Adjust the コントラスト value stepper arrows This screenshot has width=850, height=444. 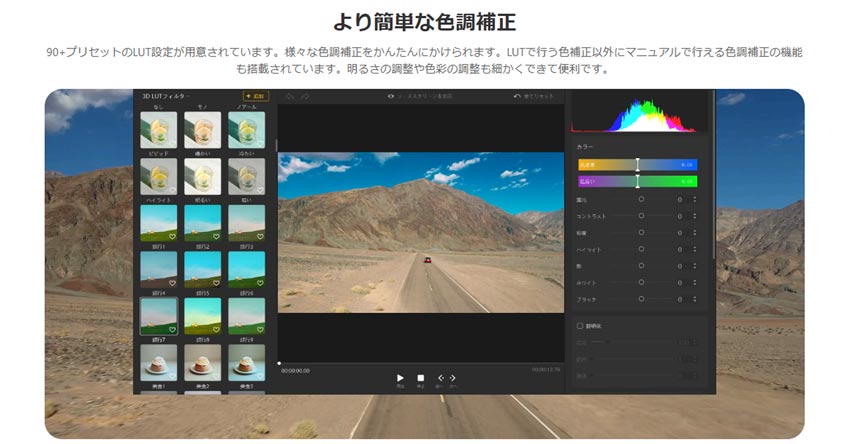click(695, 216)
